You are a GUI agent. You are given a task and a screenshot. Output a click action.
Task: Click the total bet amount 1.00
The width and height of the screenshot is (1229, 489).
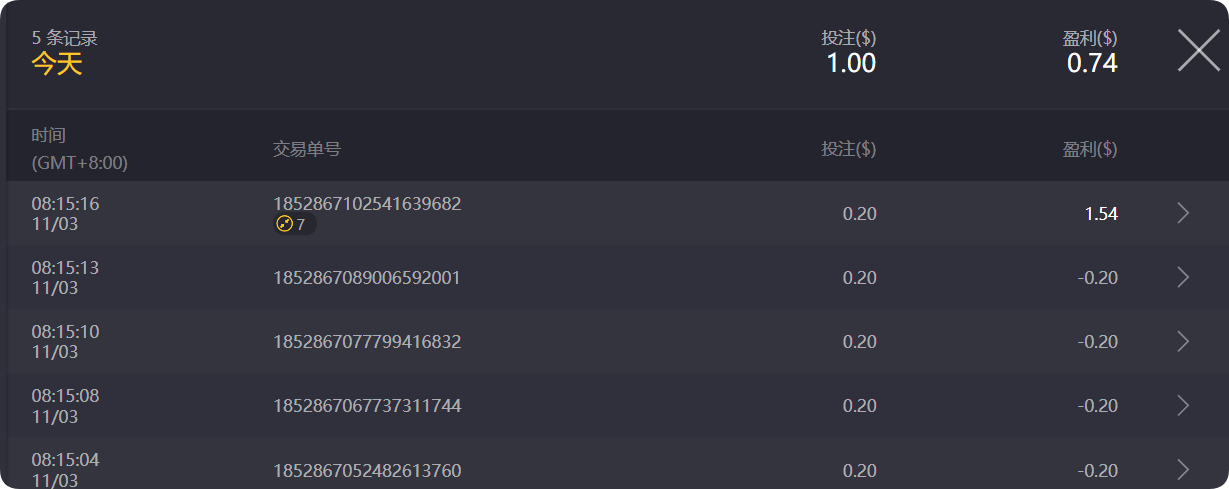850,64
